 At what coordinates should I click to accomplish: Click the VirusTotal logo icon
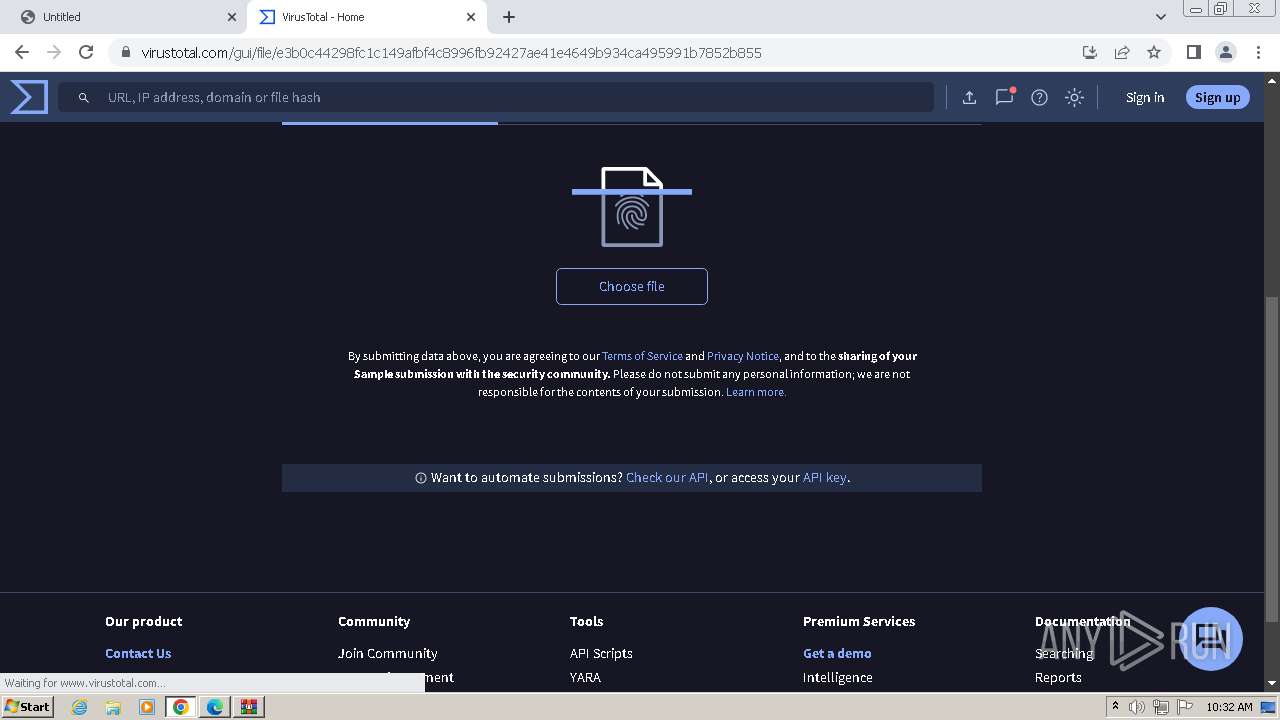(29, 97)
